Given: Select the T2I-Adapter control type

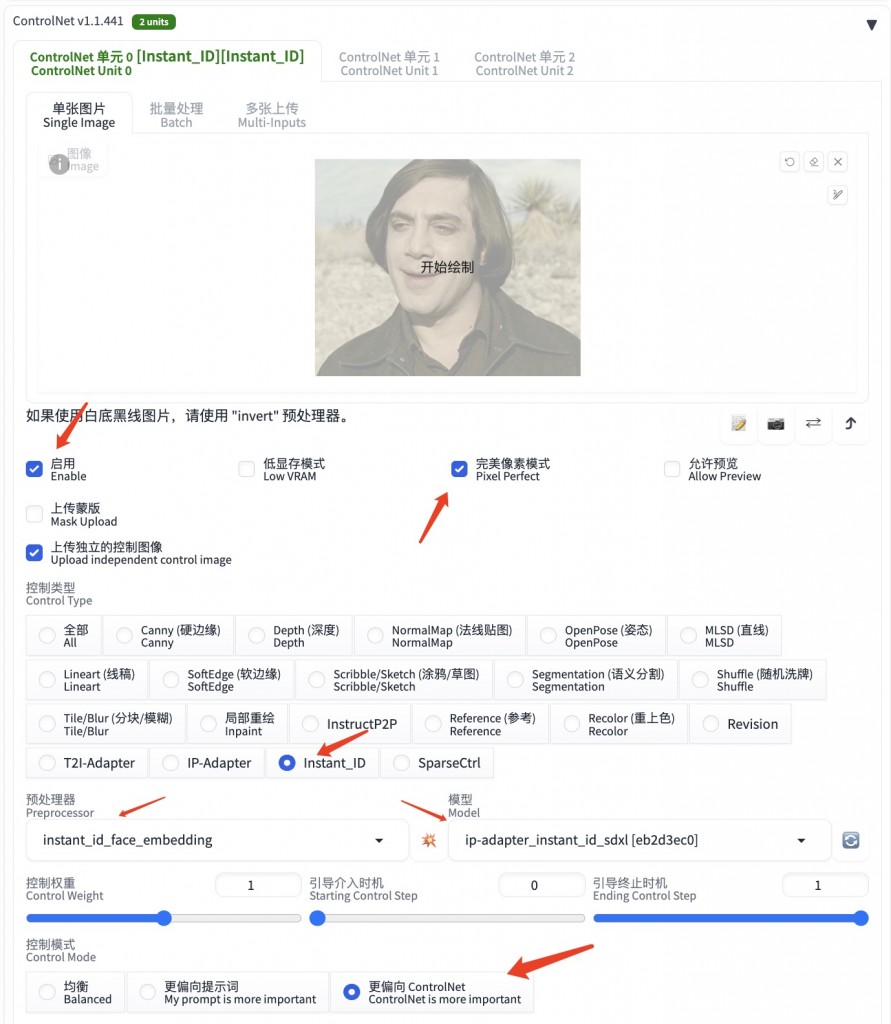Looking at the screenshot, I should 87,763.
